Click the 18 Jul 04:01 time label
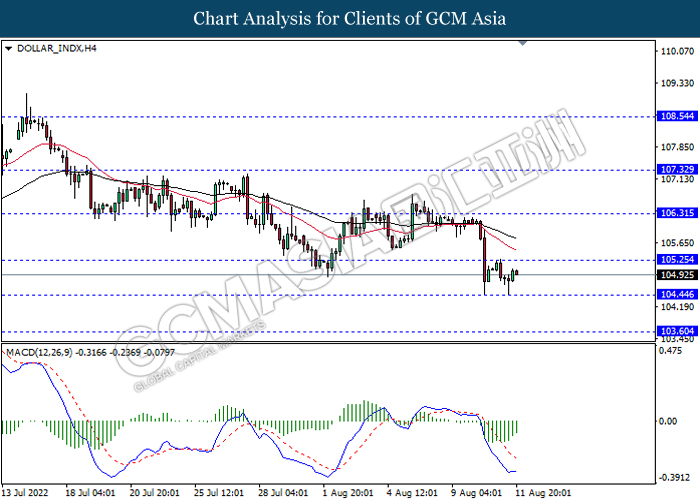Viewport: 700px width, 500px height. (x=91, y=493)
